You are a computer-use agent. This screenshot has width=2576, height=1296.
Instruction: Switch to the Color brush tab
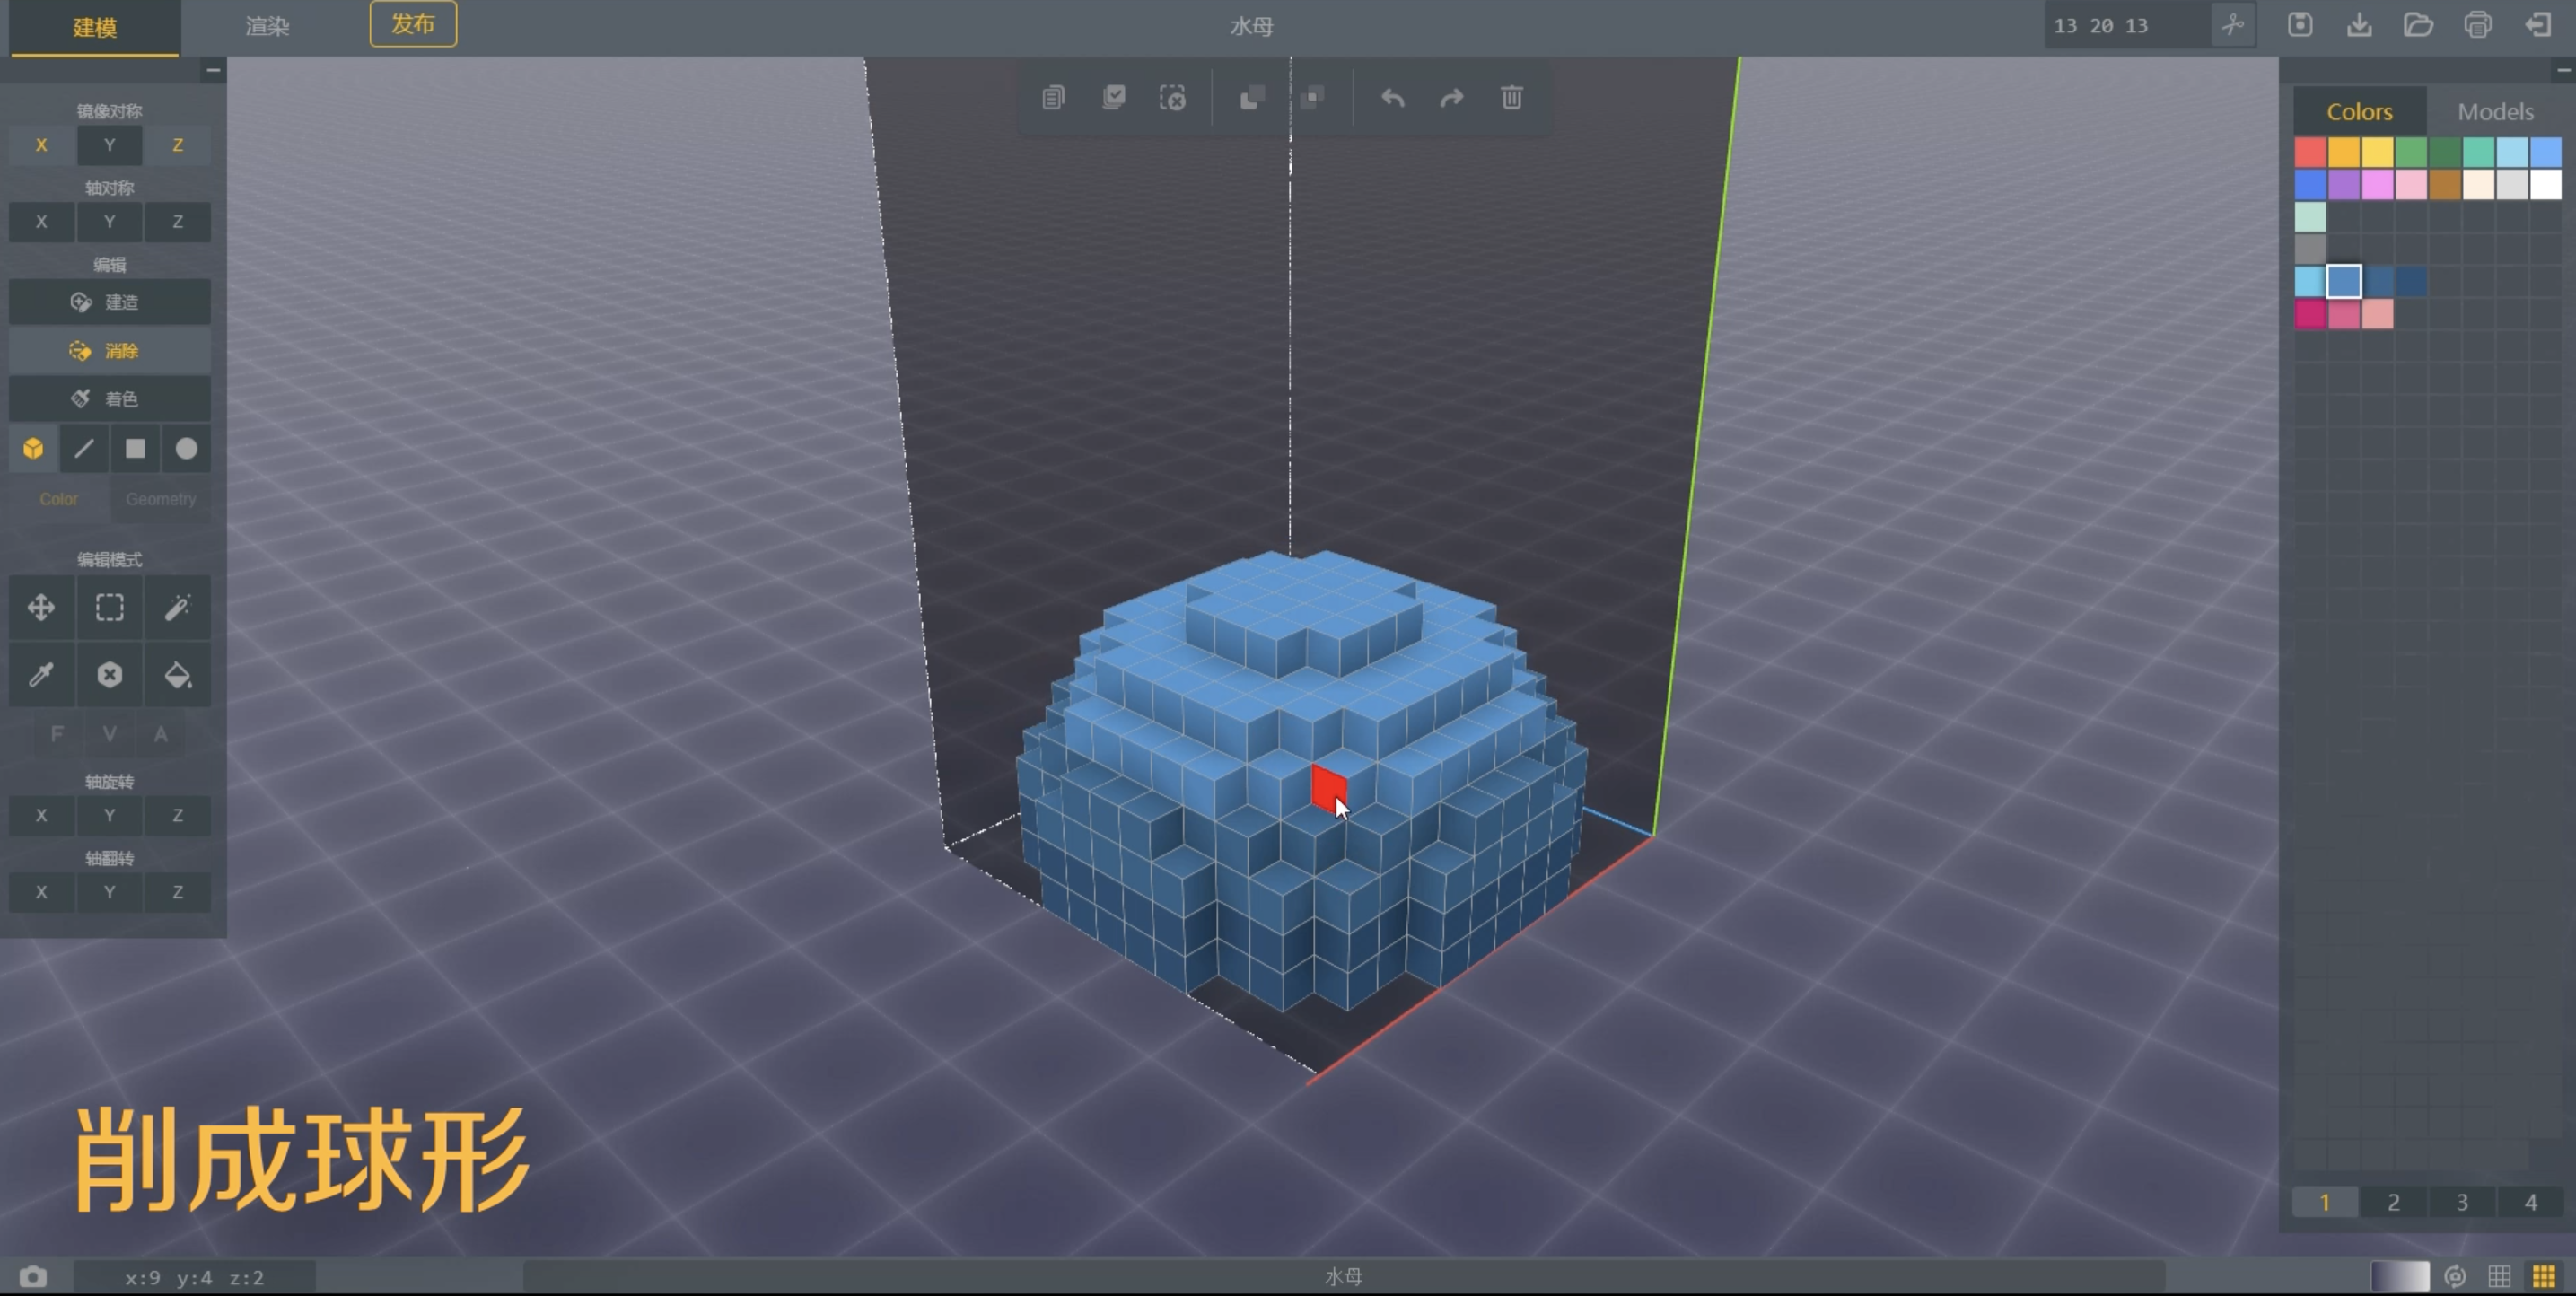[x=59, y=499]
